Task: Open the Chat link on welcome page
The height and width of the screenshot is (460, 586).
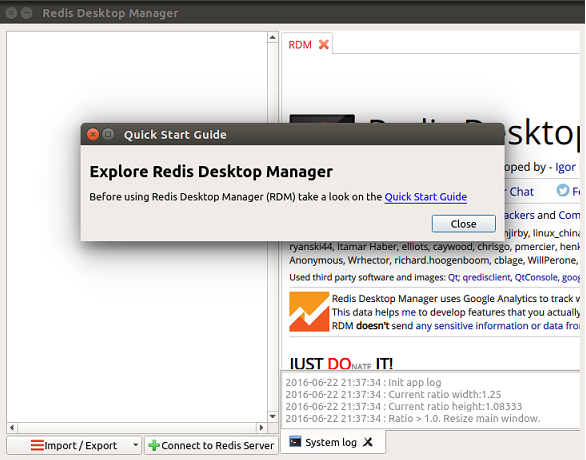Action: [521, 192]
